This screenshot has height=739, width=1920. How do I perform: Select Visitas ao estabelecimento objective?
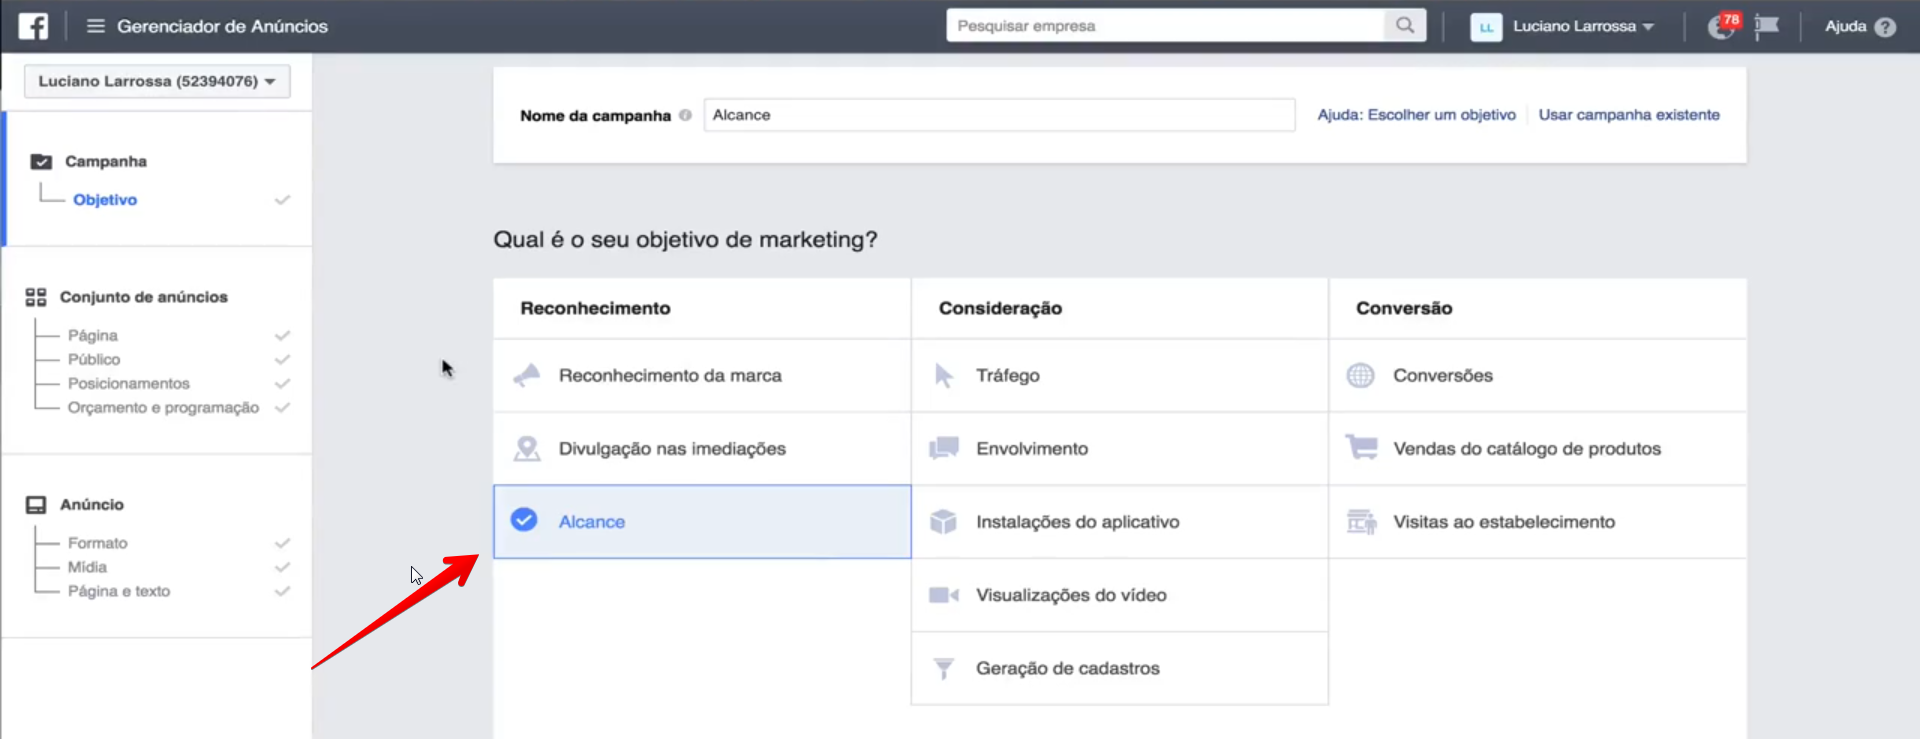coord(1538,522)
